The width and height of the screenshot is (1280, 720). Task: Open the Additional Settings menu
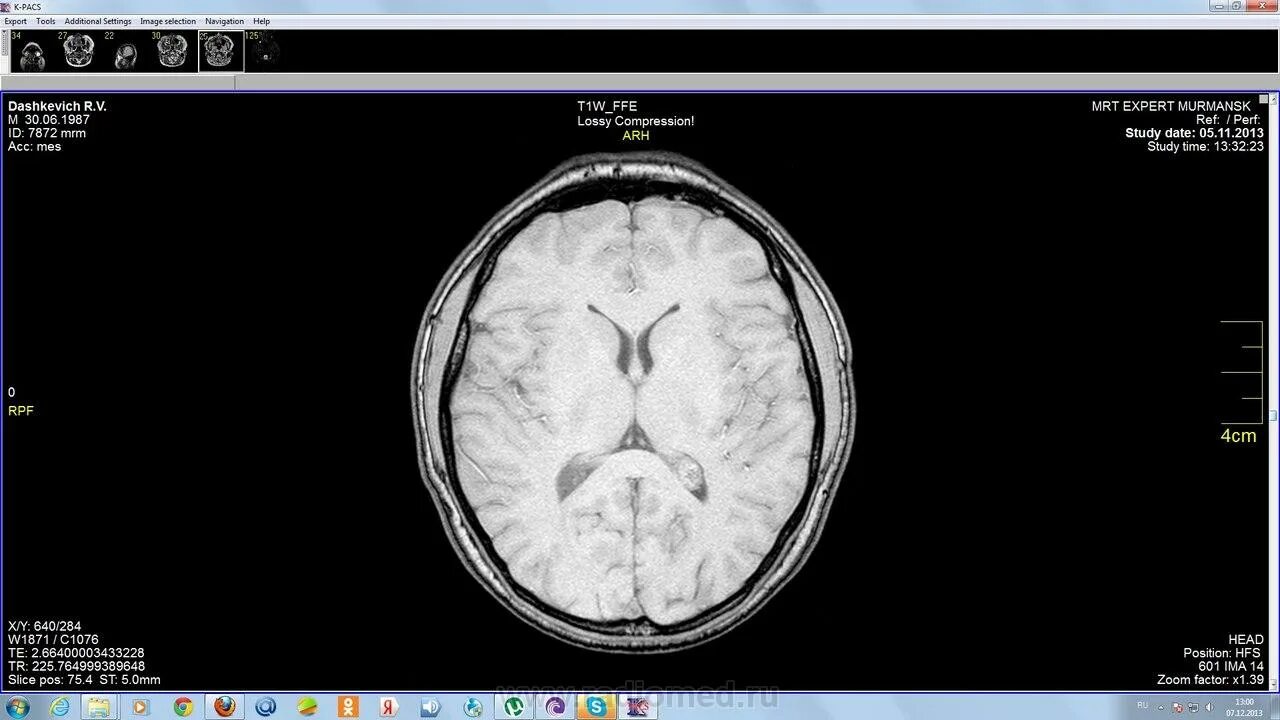(98, 21)
